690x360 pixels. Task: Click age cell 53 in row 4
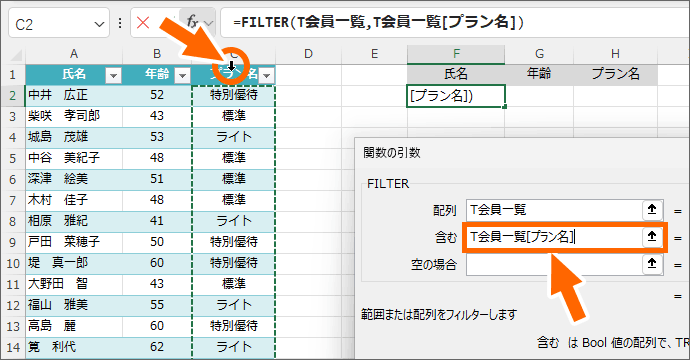[157, 137]
